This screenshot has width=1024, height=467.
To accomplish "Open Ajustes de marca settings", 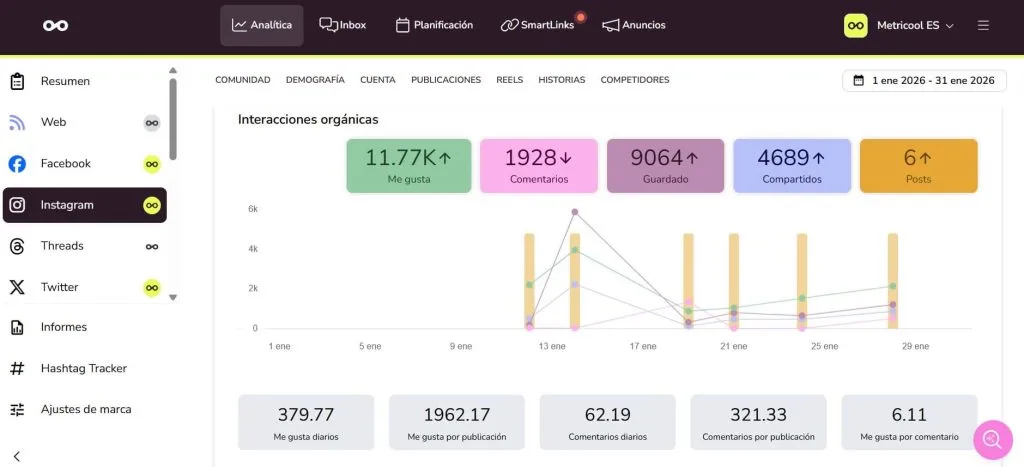I will 85,409.
